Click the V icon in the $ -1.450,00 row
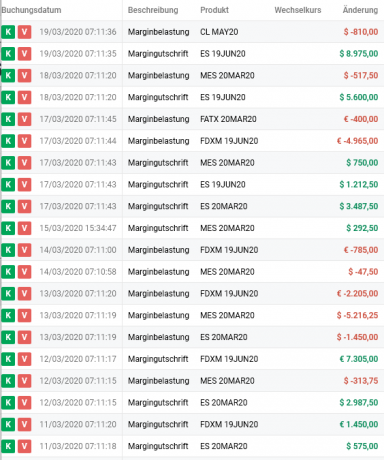Screen dimensions: 384x460 (24, 337)
